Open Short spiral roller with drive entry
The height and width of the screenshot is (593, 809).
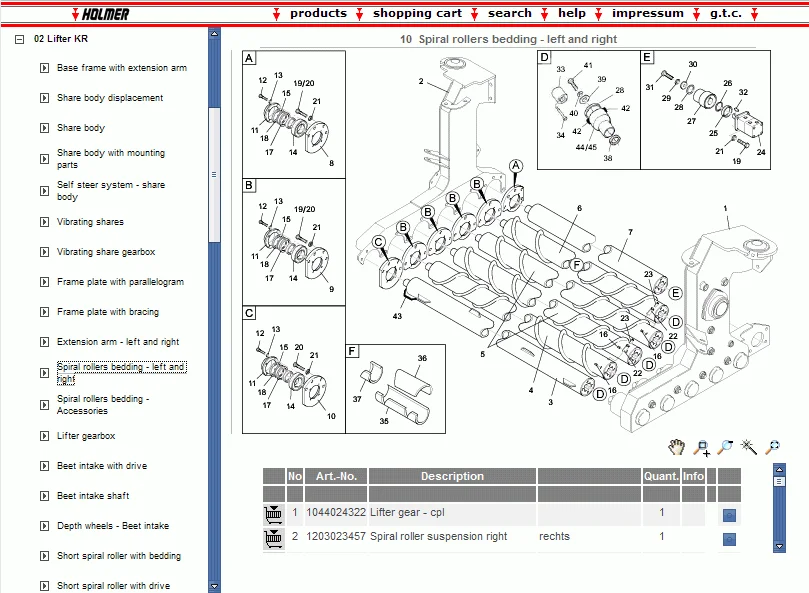pos(114,586)
